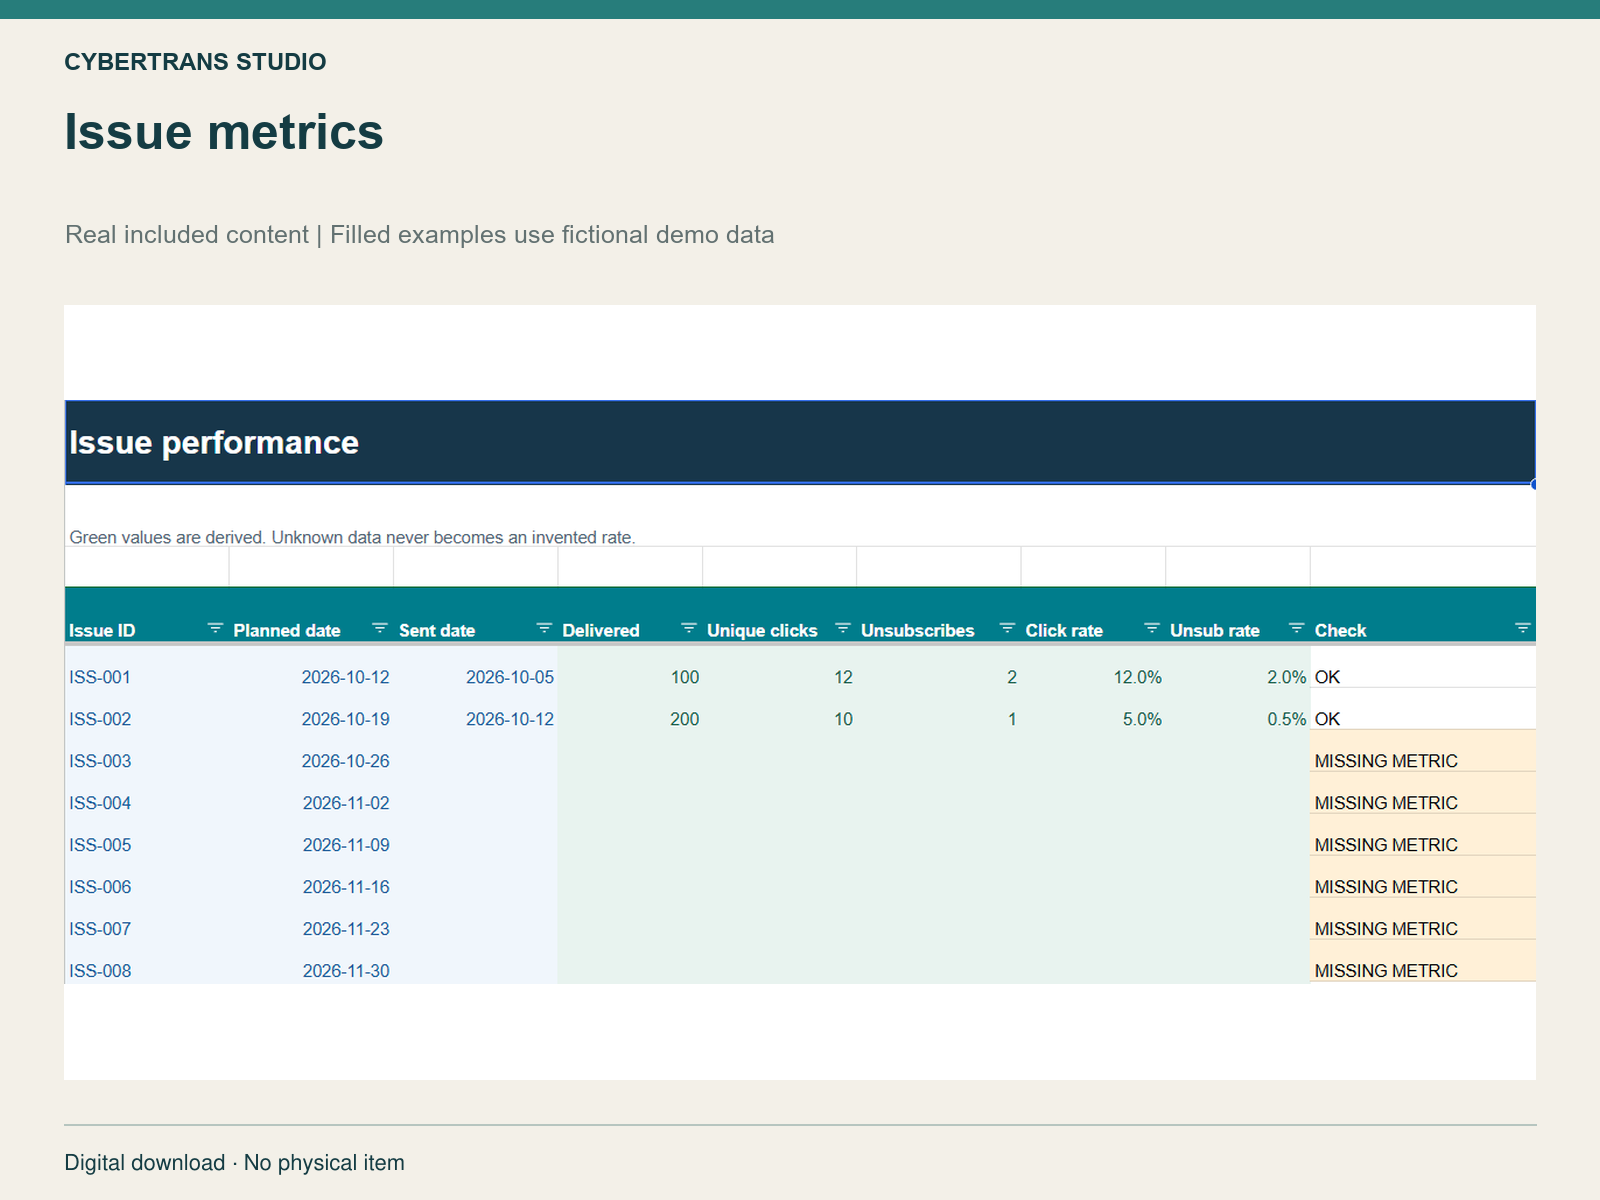
Task: Click planned date 2026-11-09
Action: point(346,845)
